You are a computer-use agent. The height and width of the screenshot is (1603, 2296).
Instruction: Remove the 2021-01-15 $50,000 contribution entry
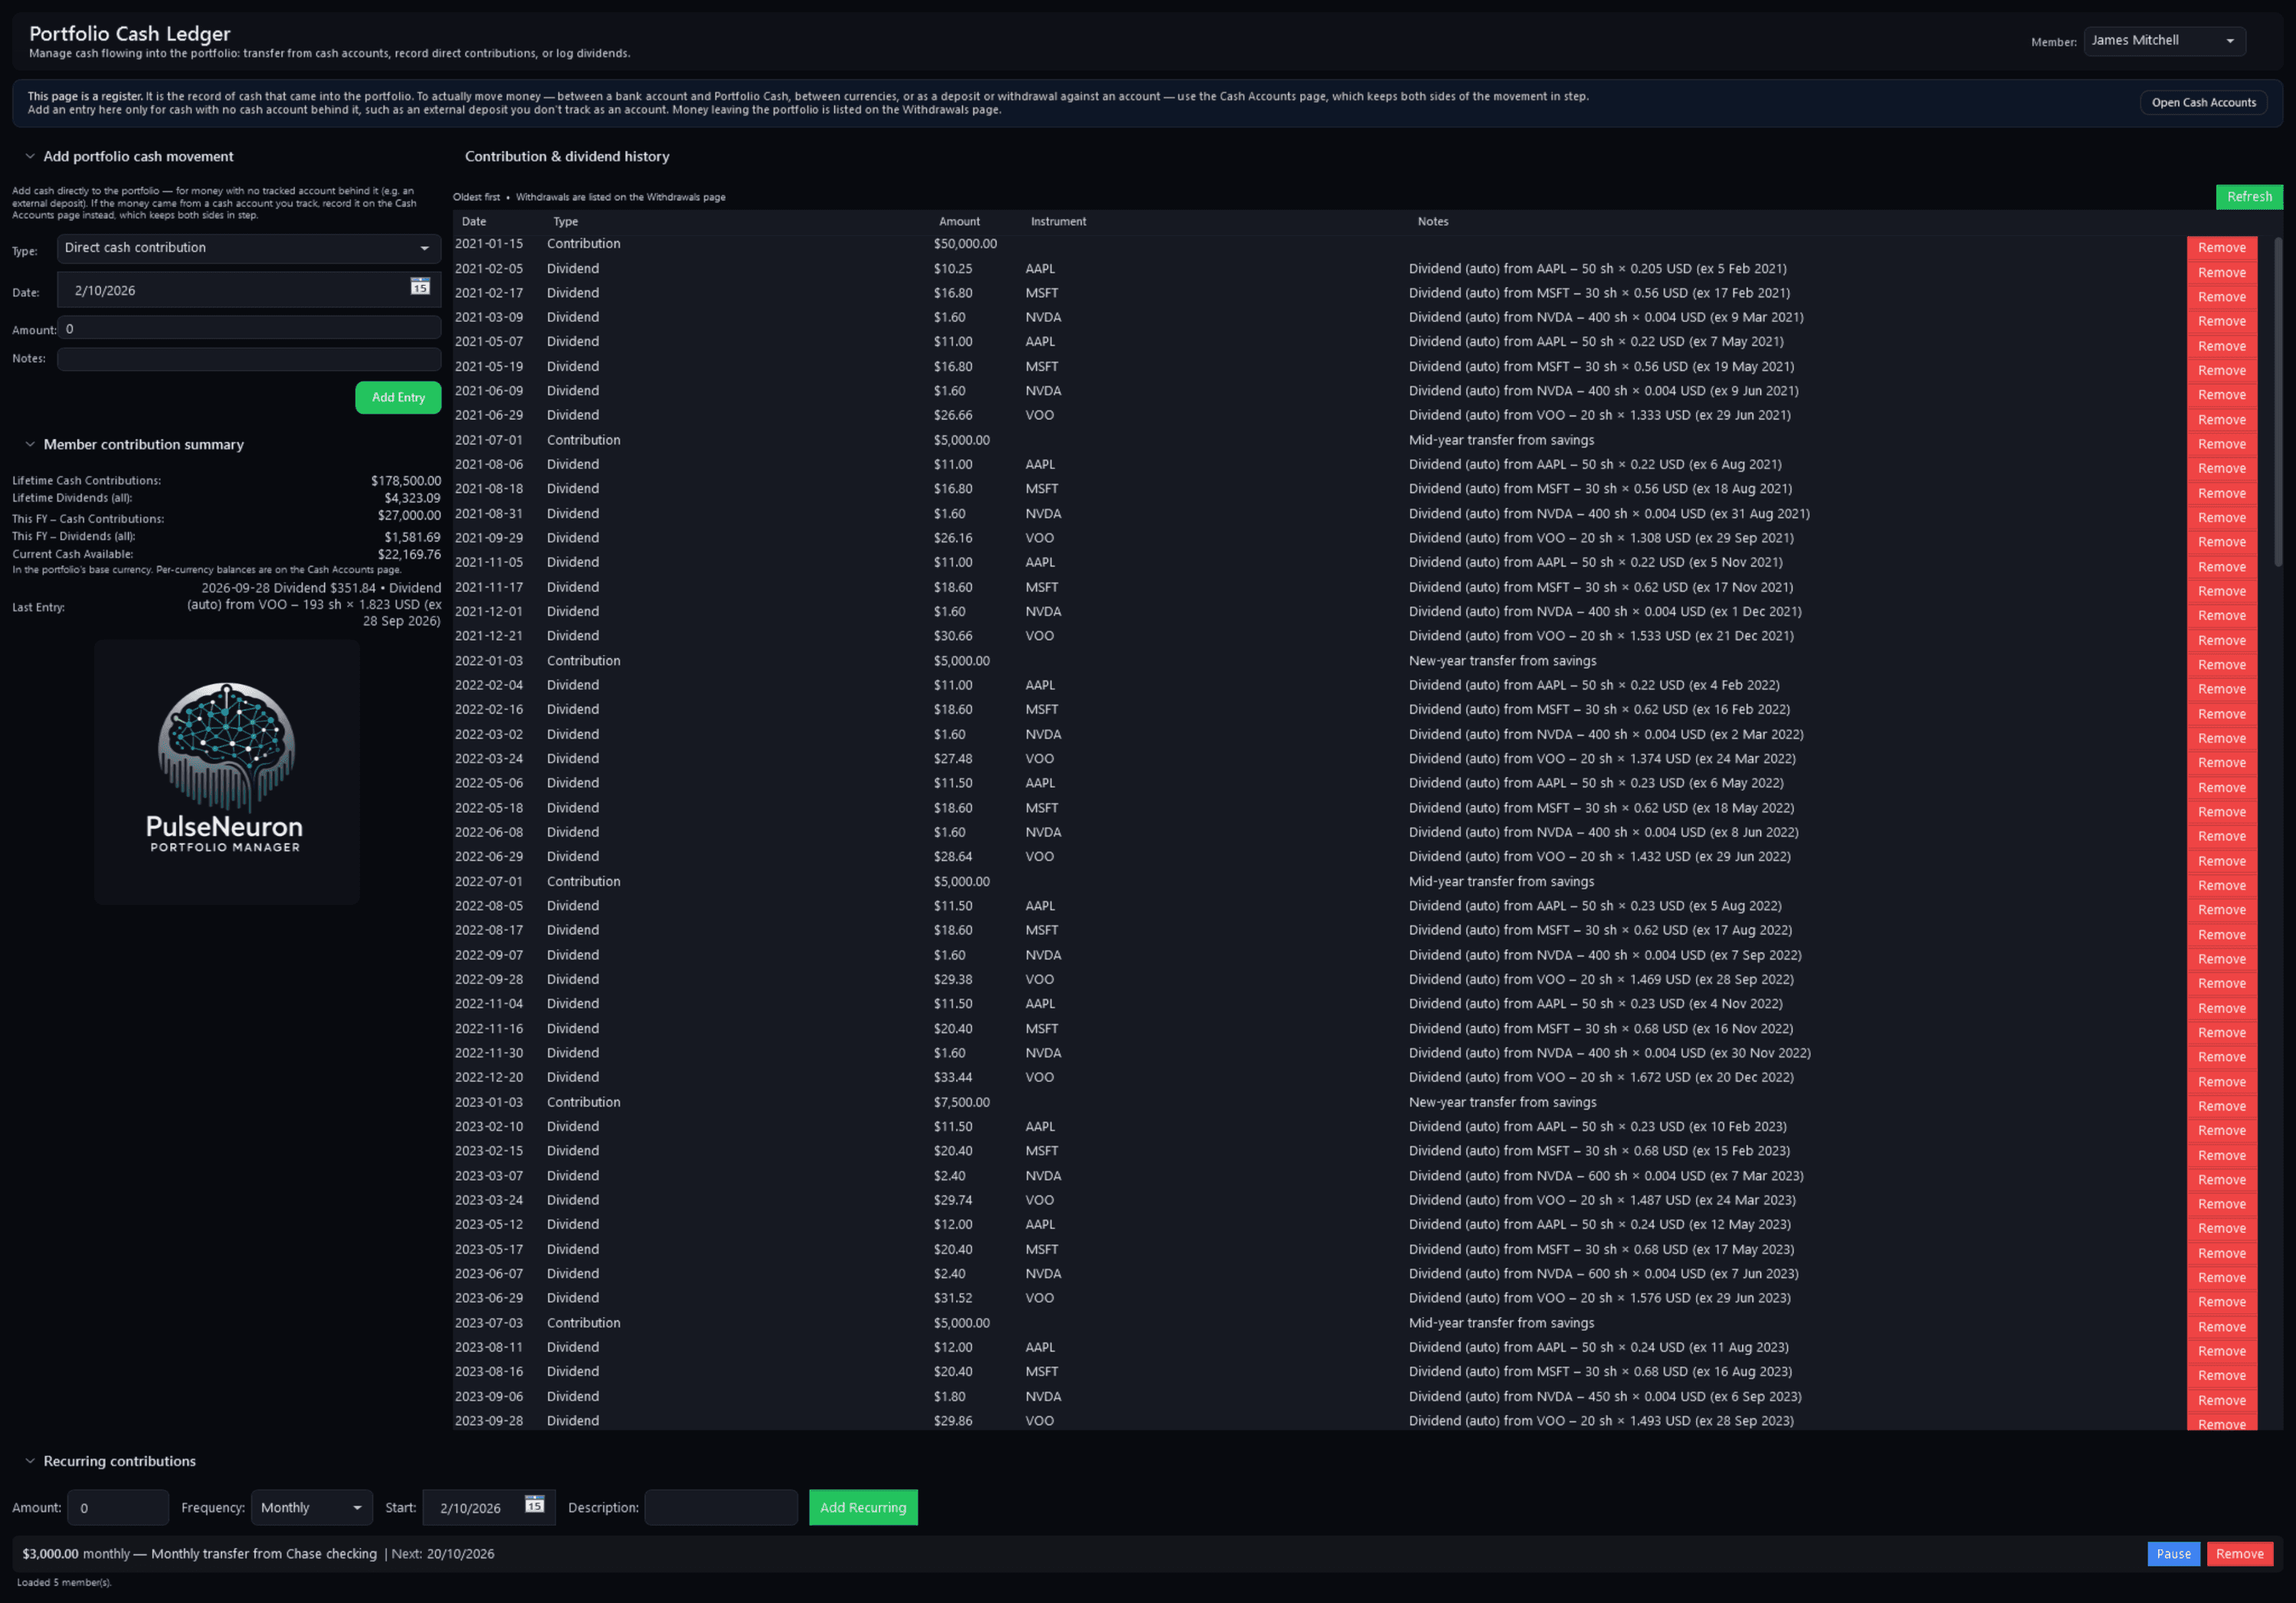[x=2221, y=248]
